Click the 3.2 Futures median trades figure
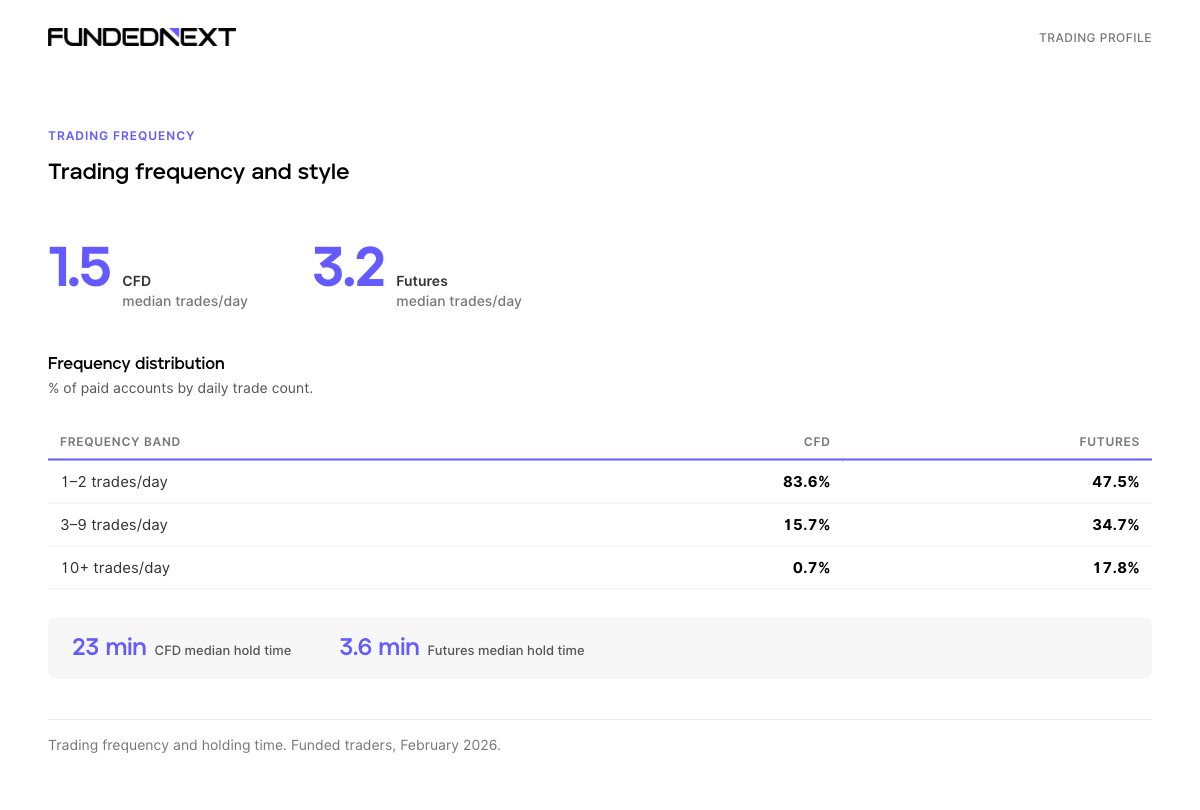The image size is (1200, 810). click(349, 268)
